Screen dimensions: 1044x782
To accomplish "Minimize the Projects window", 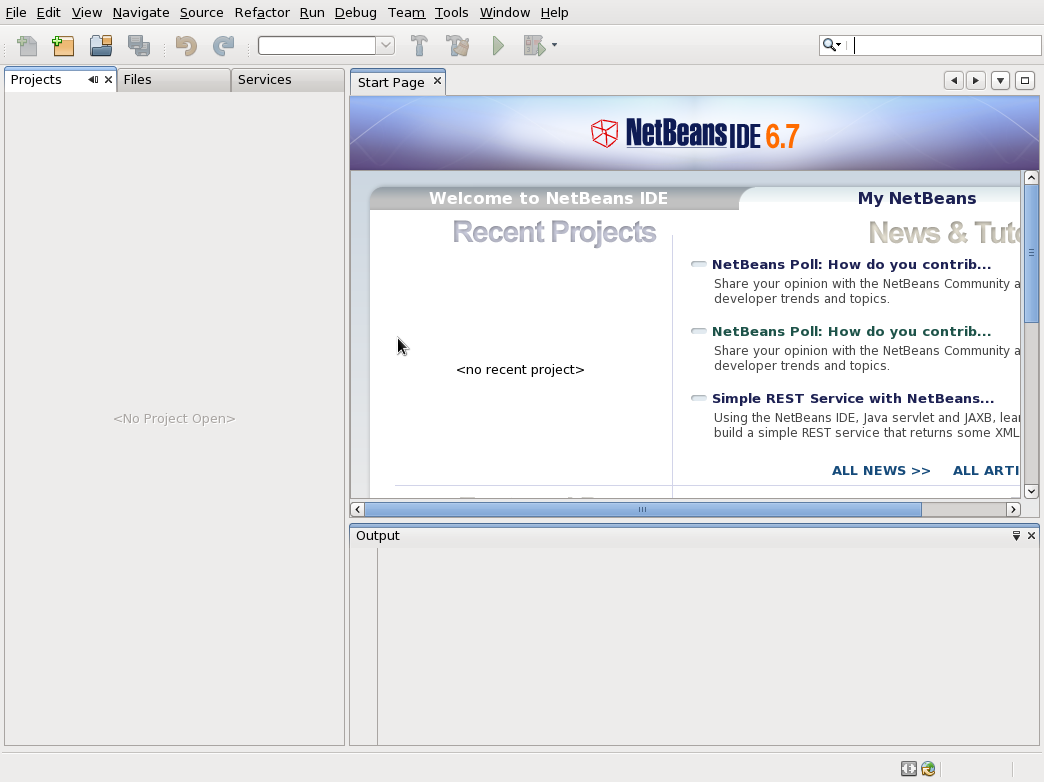I will pos(93,79).
